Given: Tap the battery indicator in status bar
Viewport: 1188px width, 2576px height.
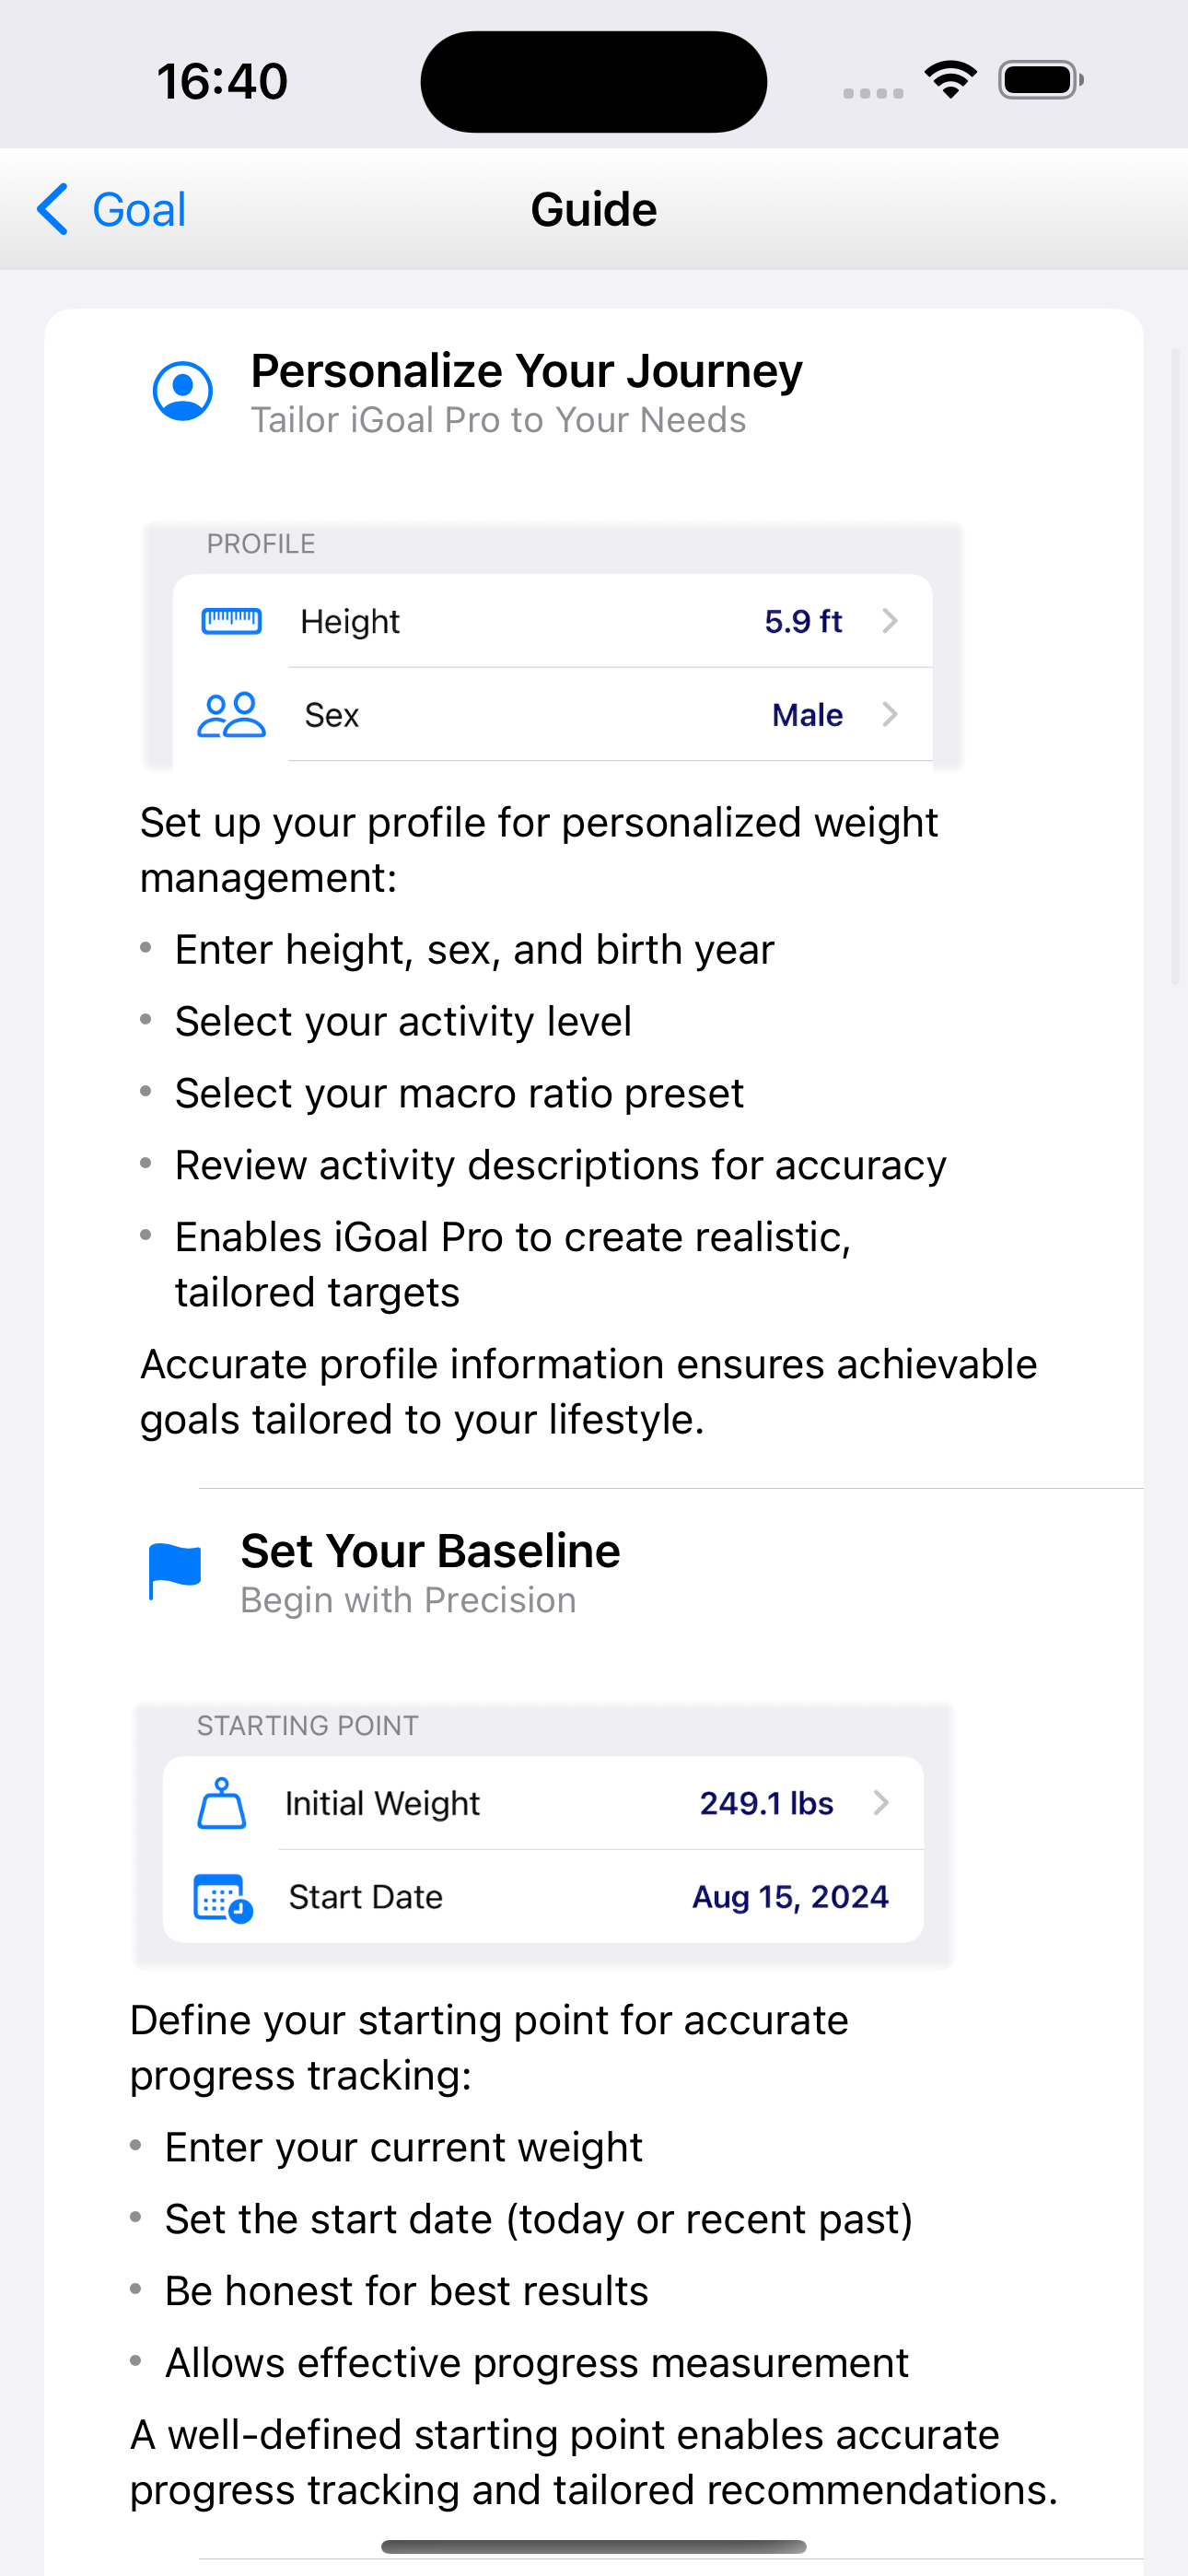Looking at the screenshot, I should click(1041, 80).
